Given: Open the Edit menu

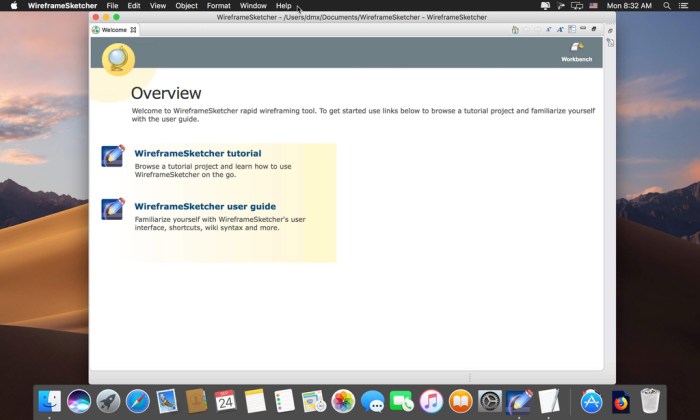Looking at the screenshot, I should click(134, 6).
